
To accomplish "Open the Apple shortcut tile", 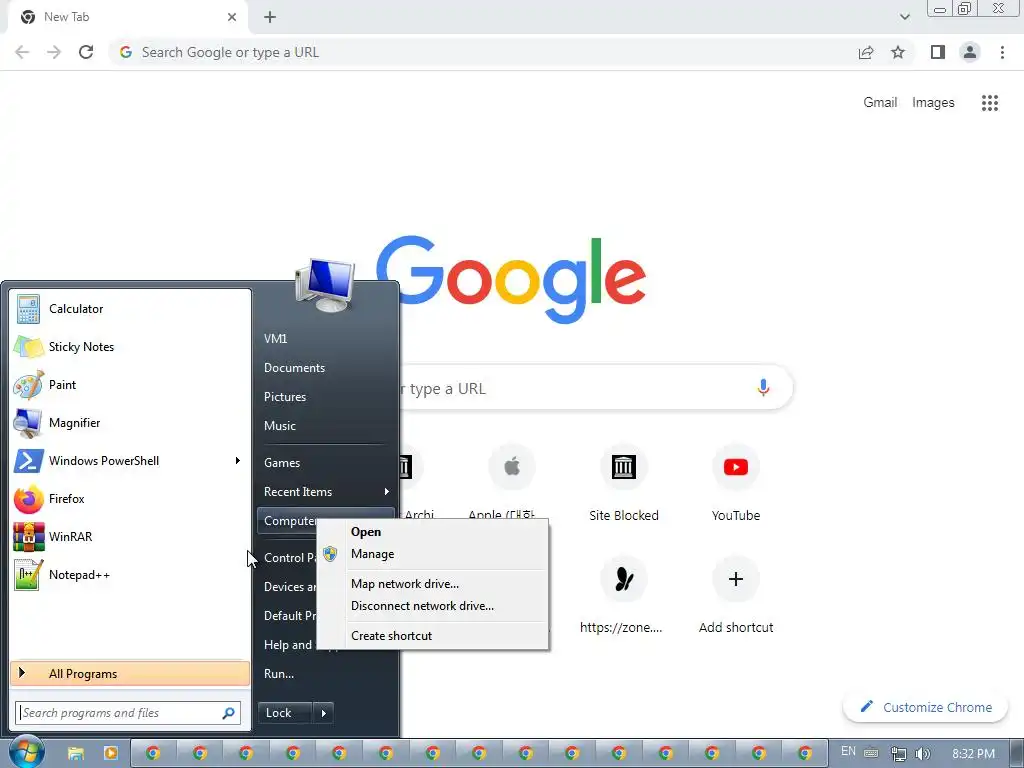I will pyautogui.click(x=511, y=484).
